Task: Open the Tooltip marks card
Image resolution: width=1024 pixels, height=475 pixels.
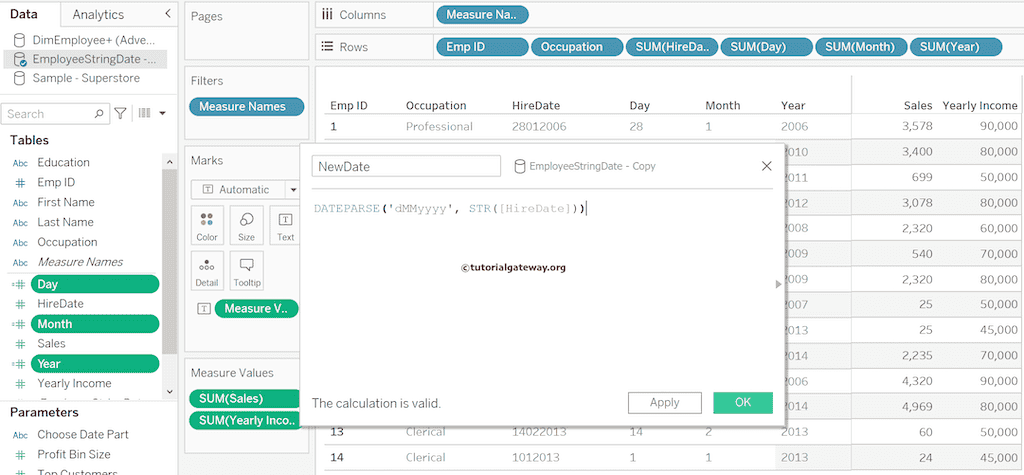Action: (246, 271)
